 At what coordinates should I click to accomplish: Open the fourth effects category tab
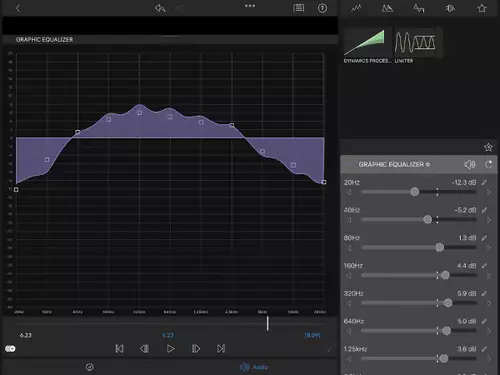click(450, 8)
